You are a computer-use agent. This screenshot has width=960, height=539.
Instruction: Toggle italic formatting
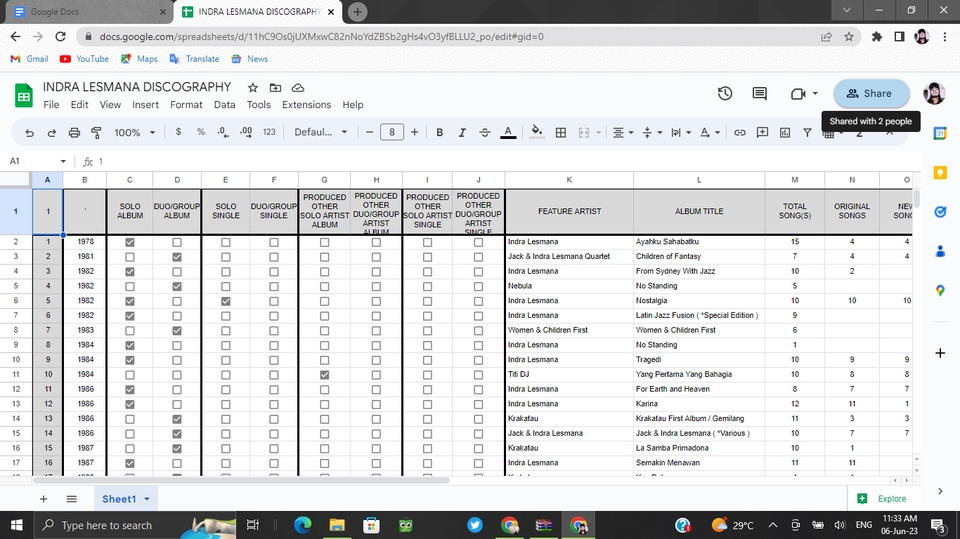pyautogui.click(x=462, y=132)
